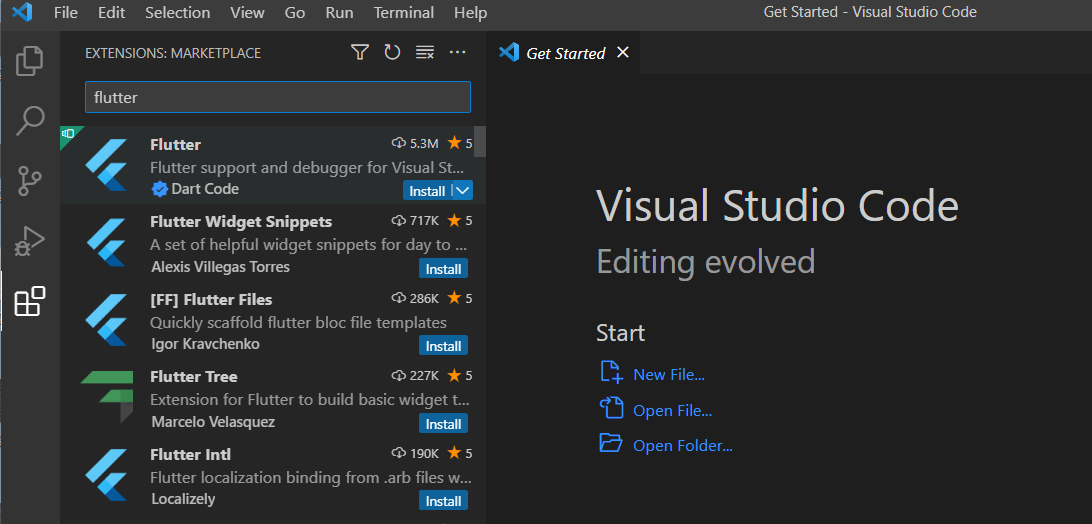Open the View menu
The image size is (1092, 524).
[247, 13]
